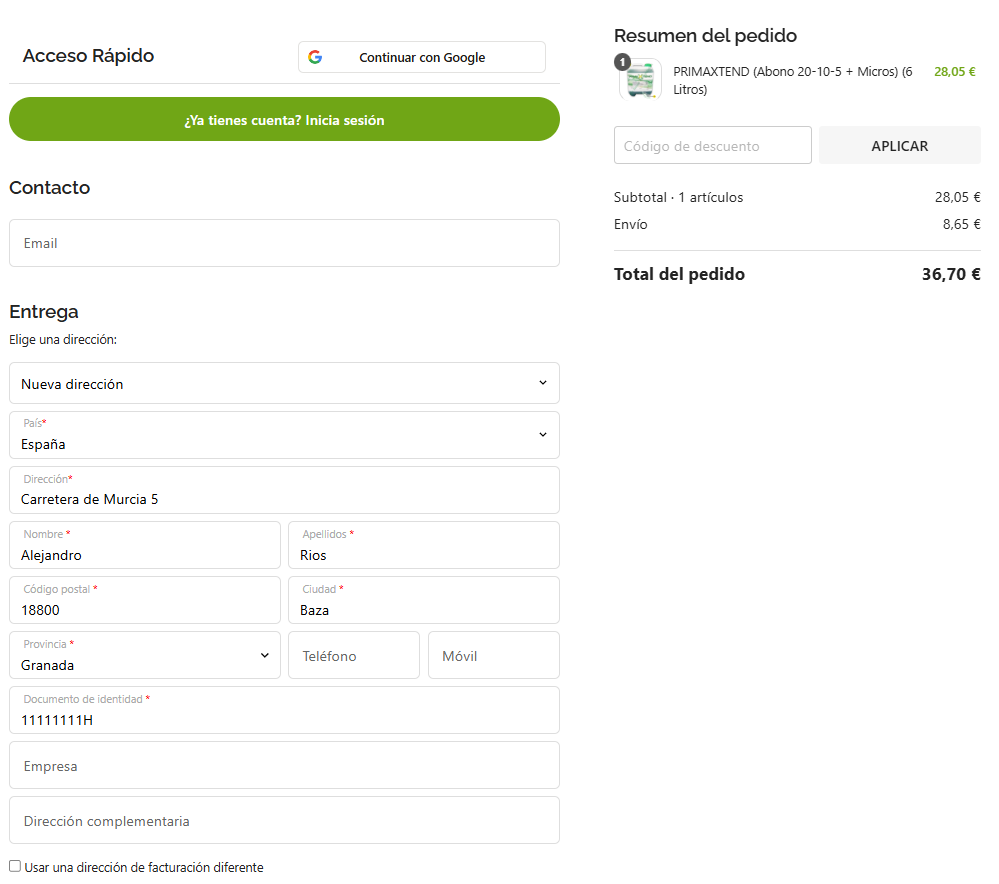Viewport: 999px width, 884px height.
Task: Click the Código postal field
Action: [x=145, y=600]
